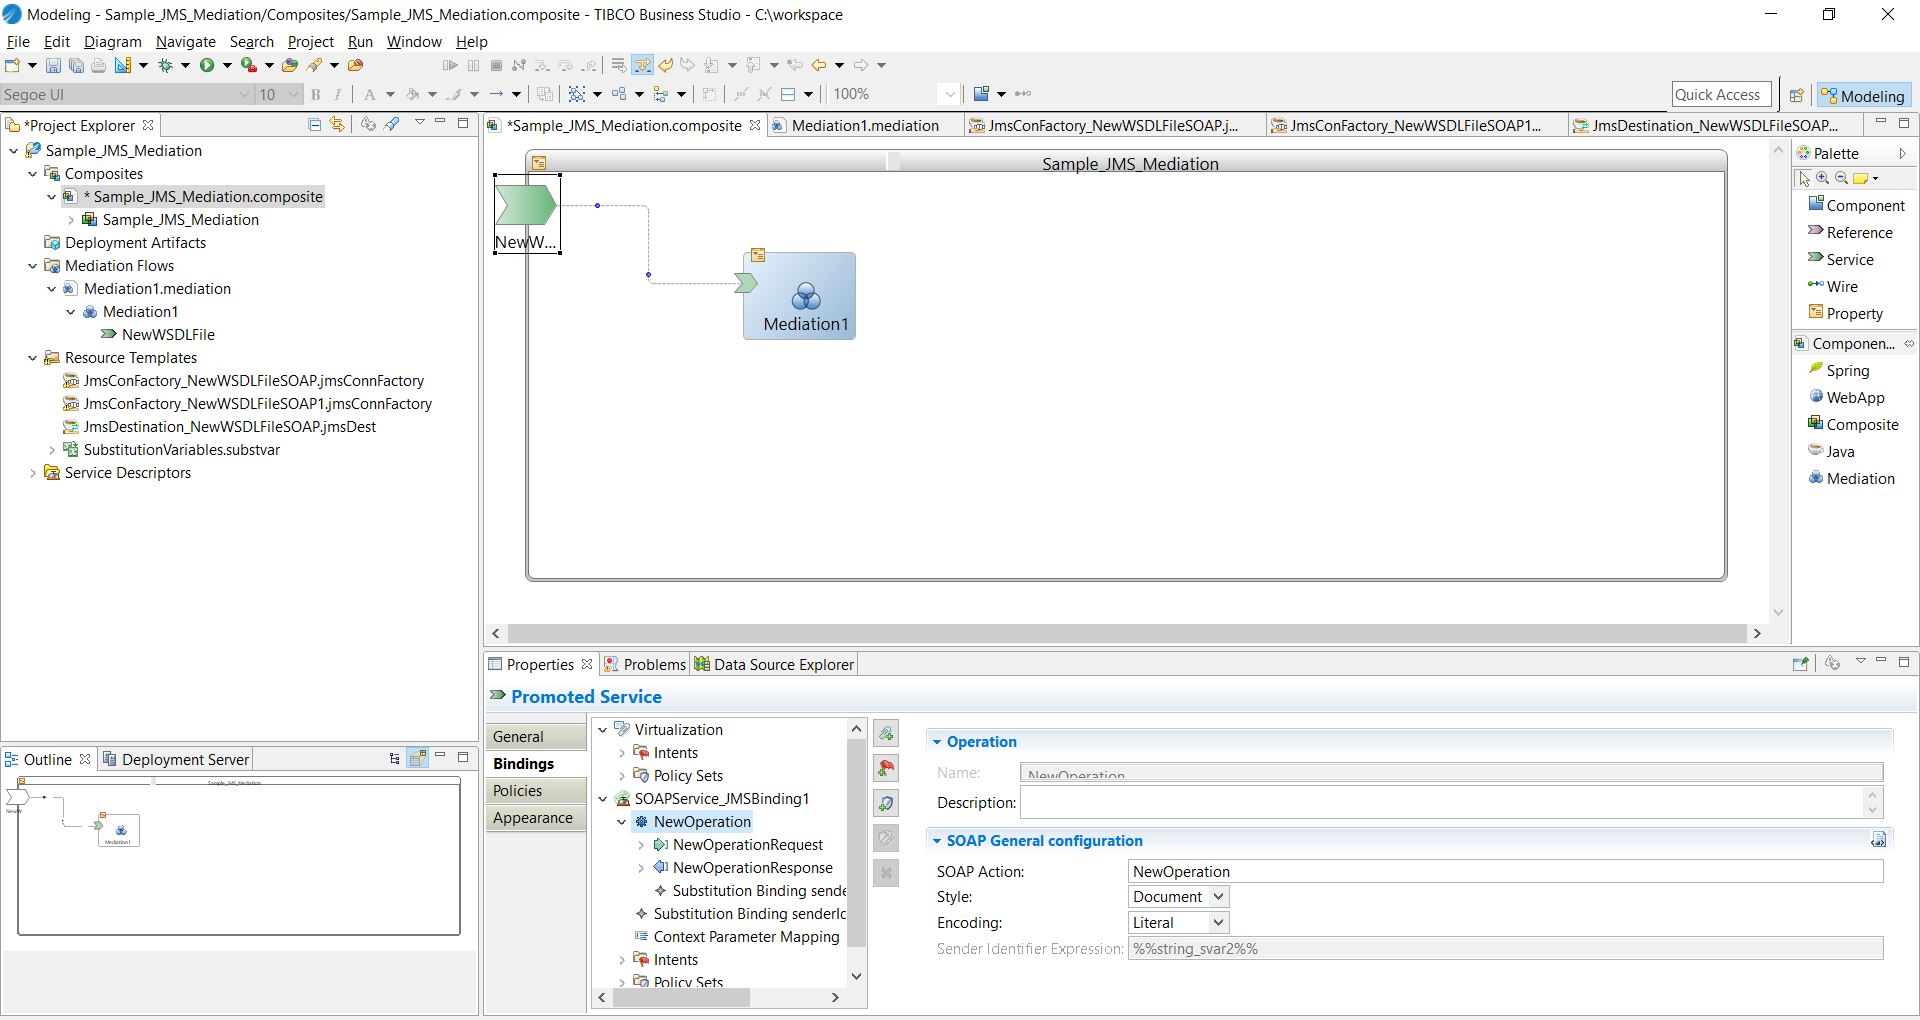Viewport: 1920px width, 1020px height.
Task: Open the Encoding dropdown showing Literal
Action: pyautogui.click(x=1178, y=923)
